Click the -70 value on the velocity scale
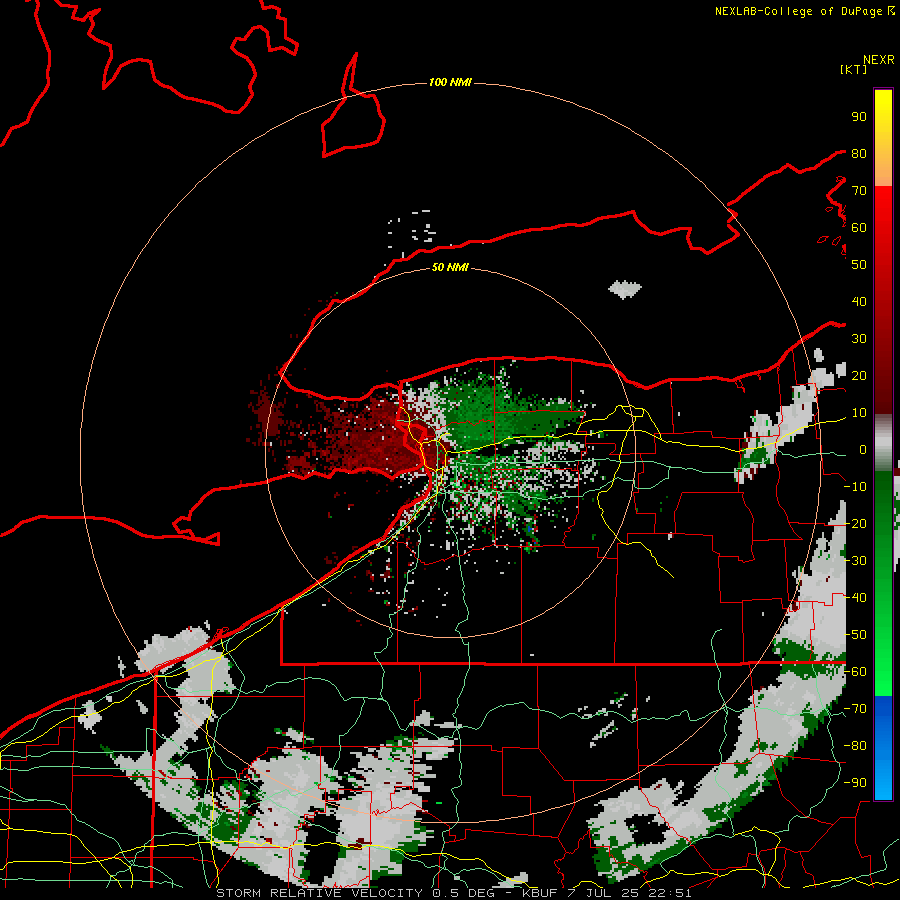900x900 pixels. (x=855, y=708)
